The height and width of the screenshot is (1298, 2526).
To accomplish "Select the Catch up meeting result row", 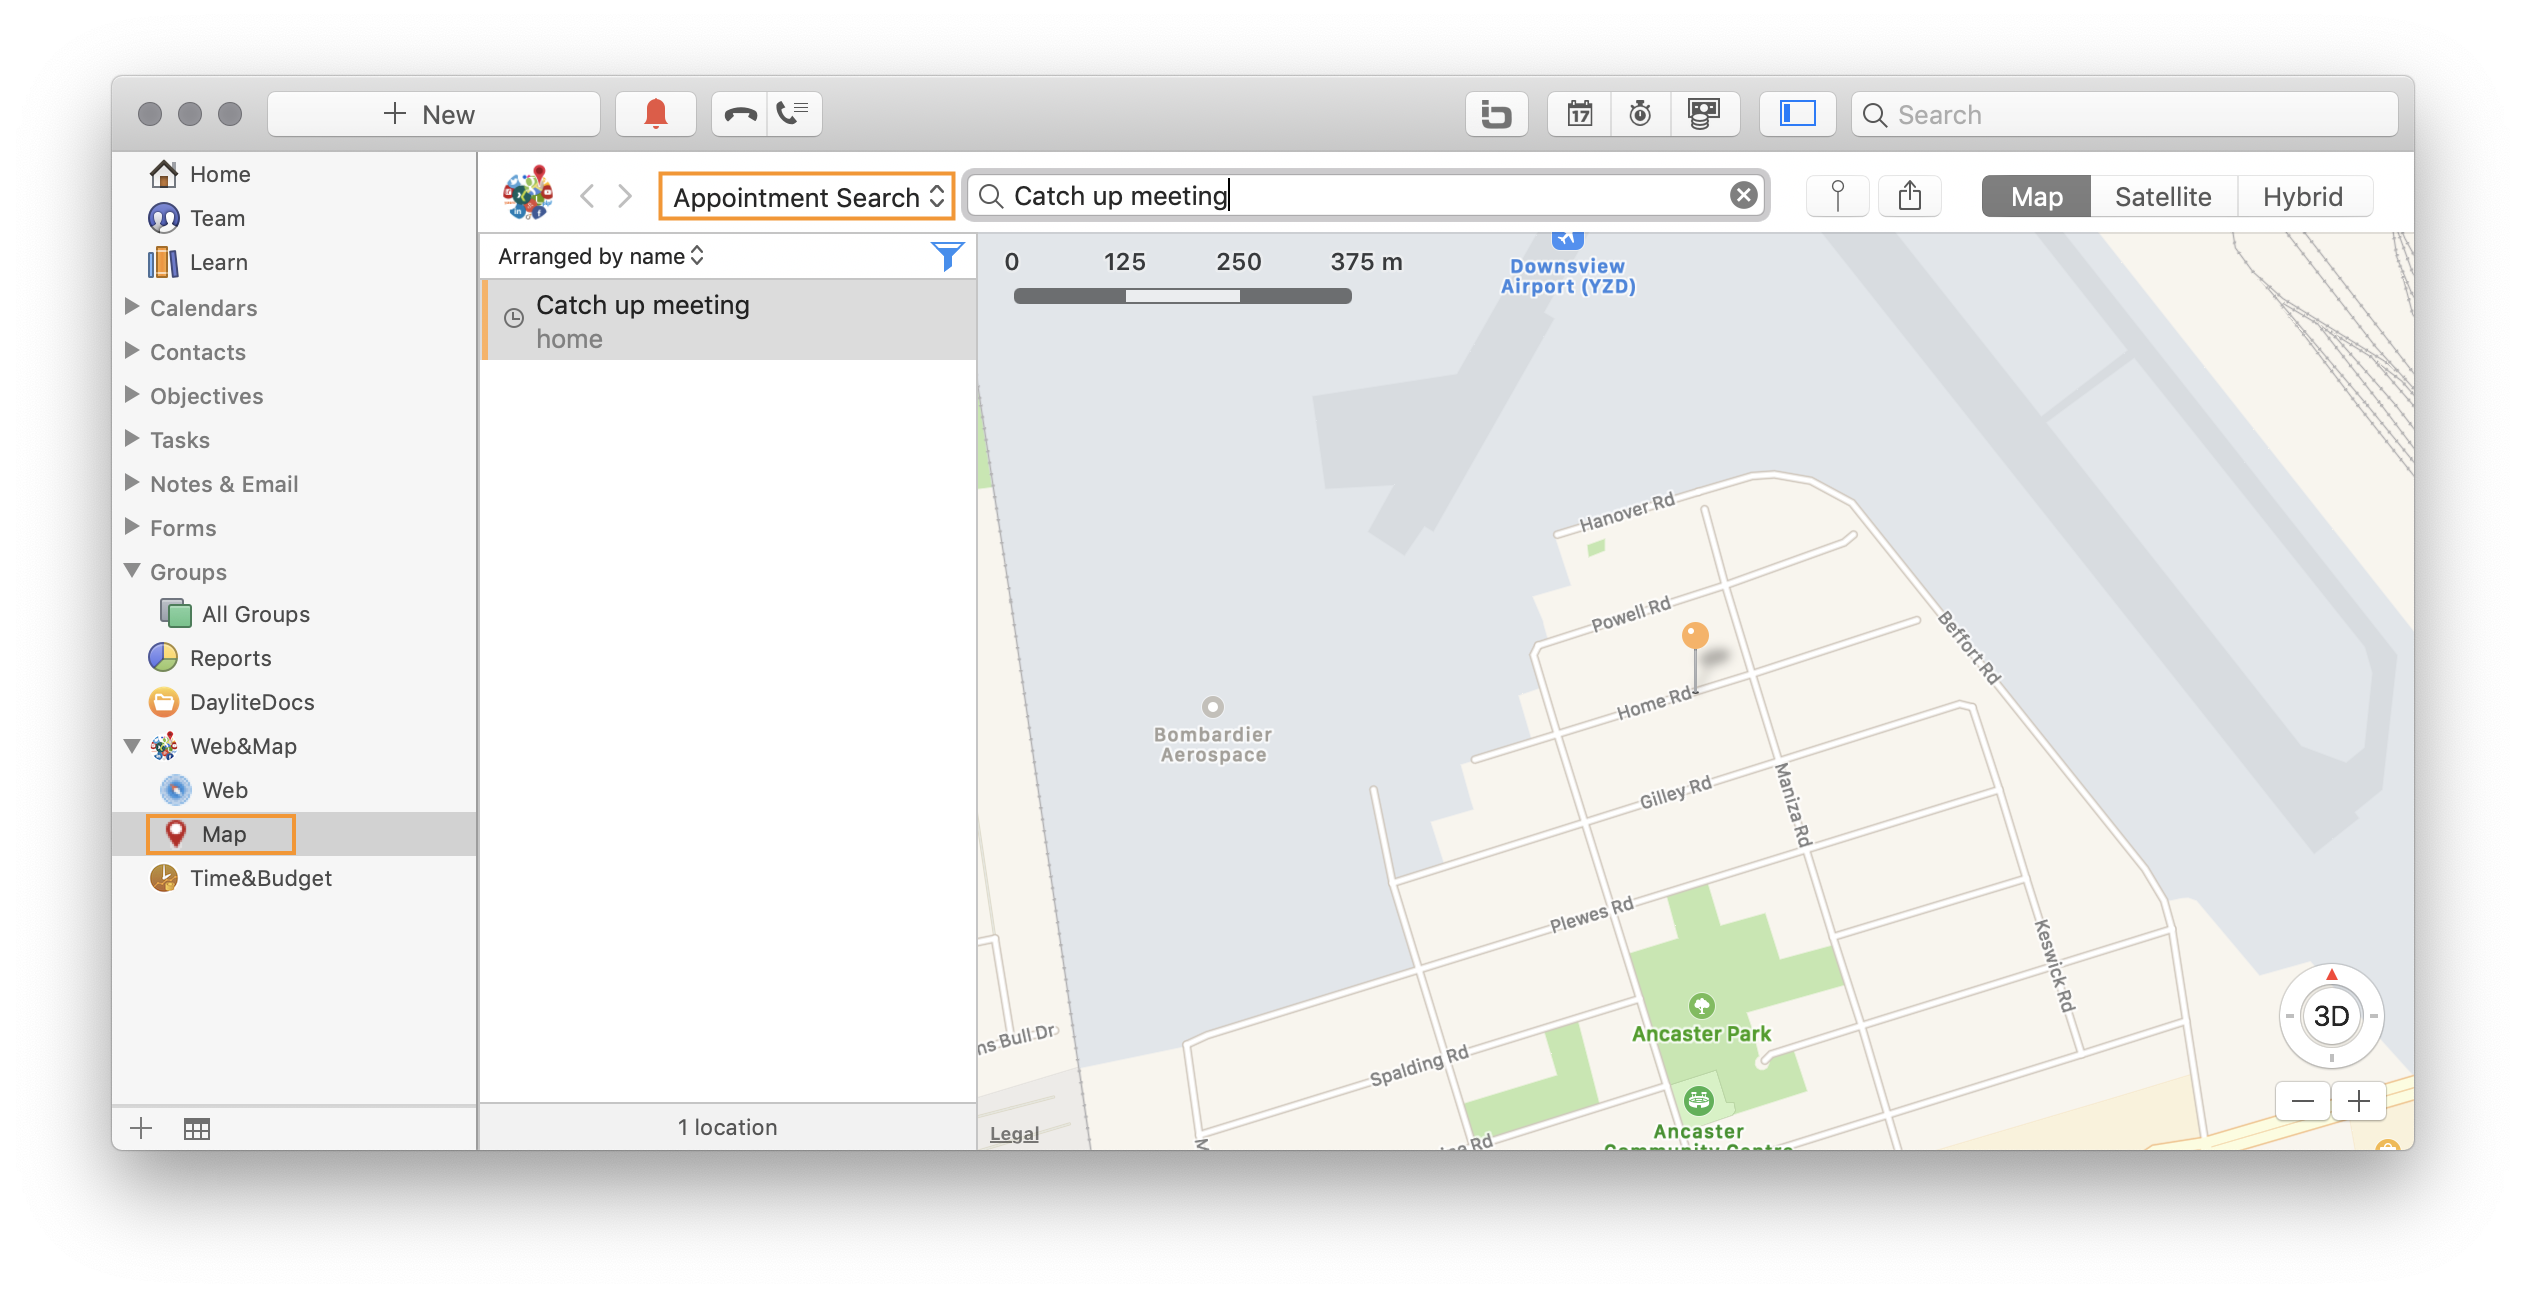I will pos(729,320).
